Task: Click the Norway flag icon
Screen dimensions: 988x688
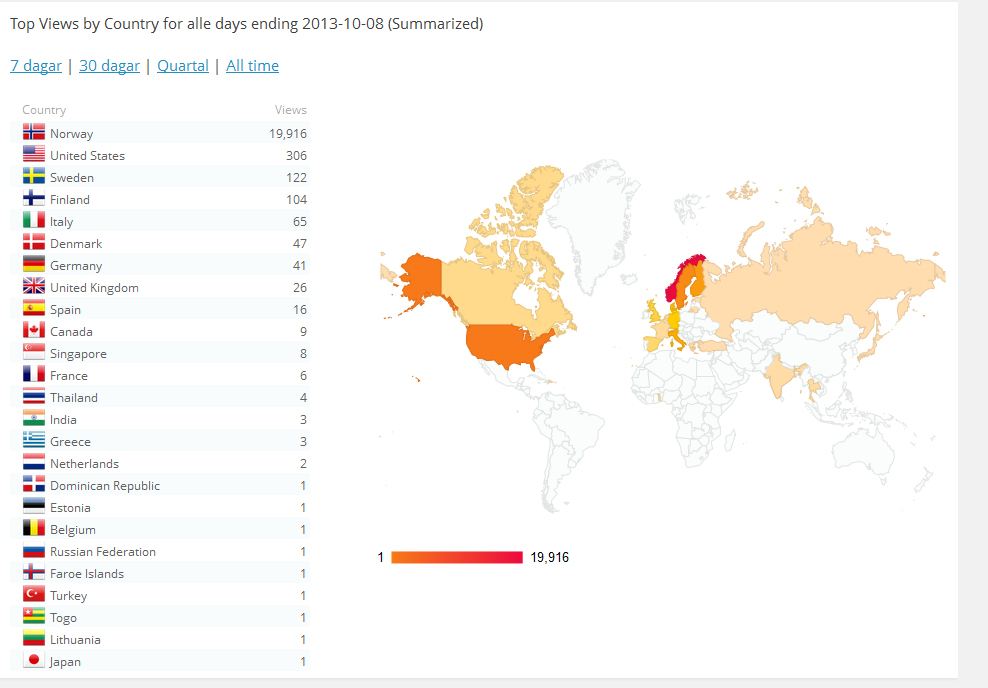Action: tap(34, 132)
